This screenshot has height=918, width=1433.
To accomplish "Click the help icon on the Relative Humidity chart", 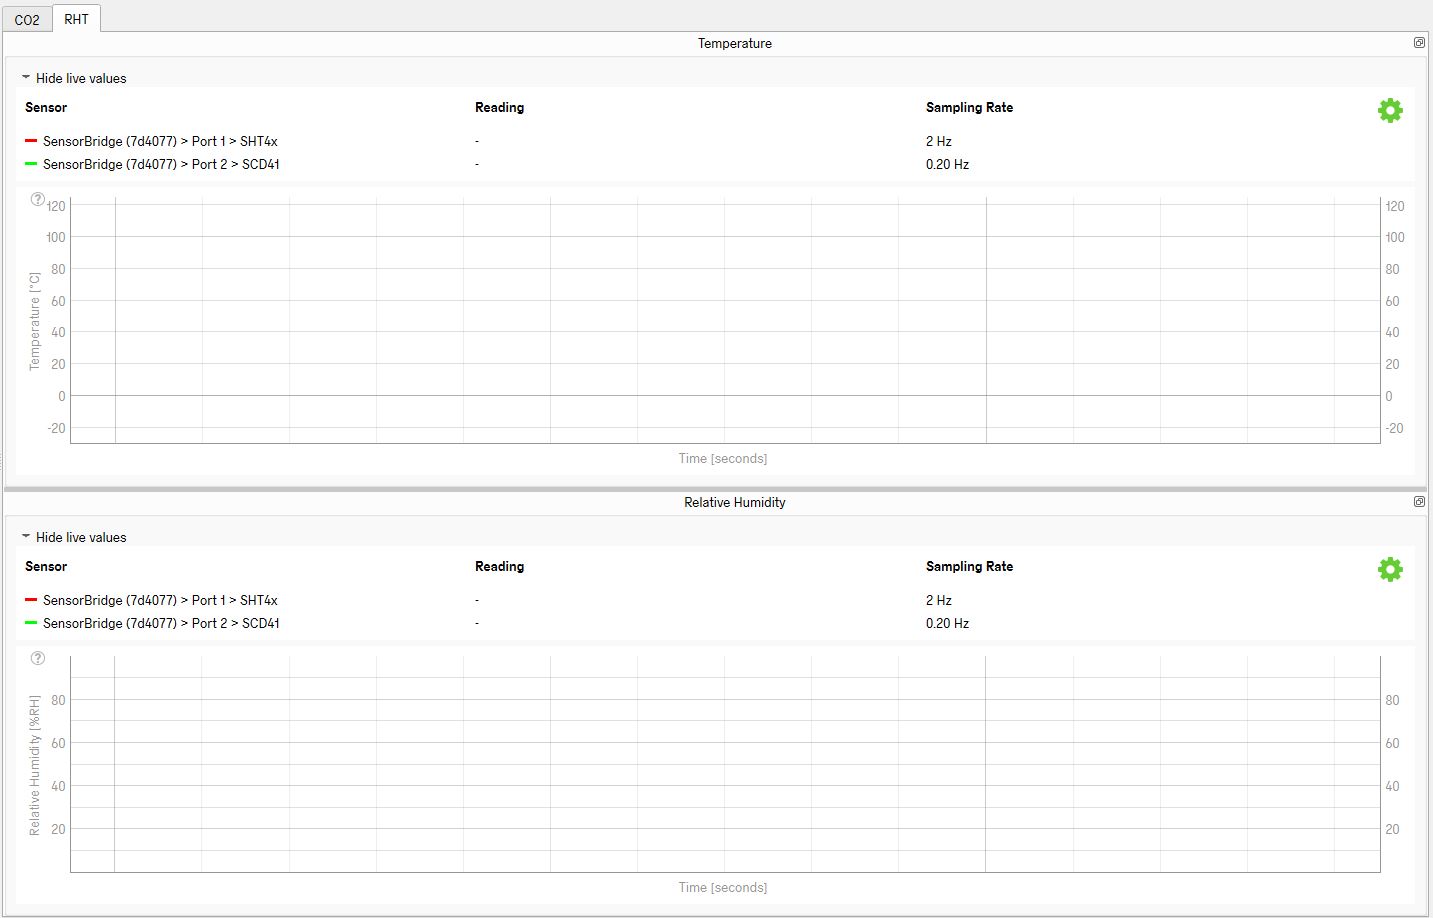I will pyautogui.click(x=38, y=658).
